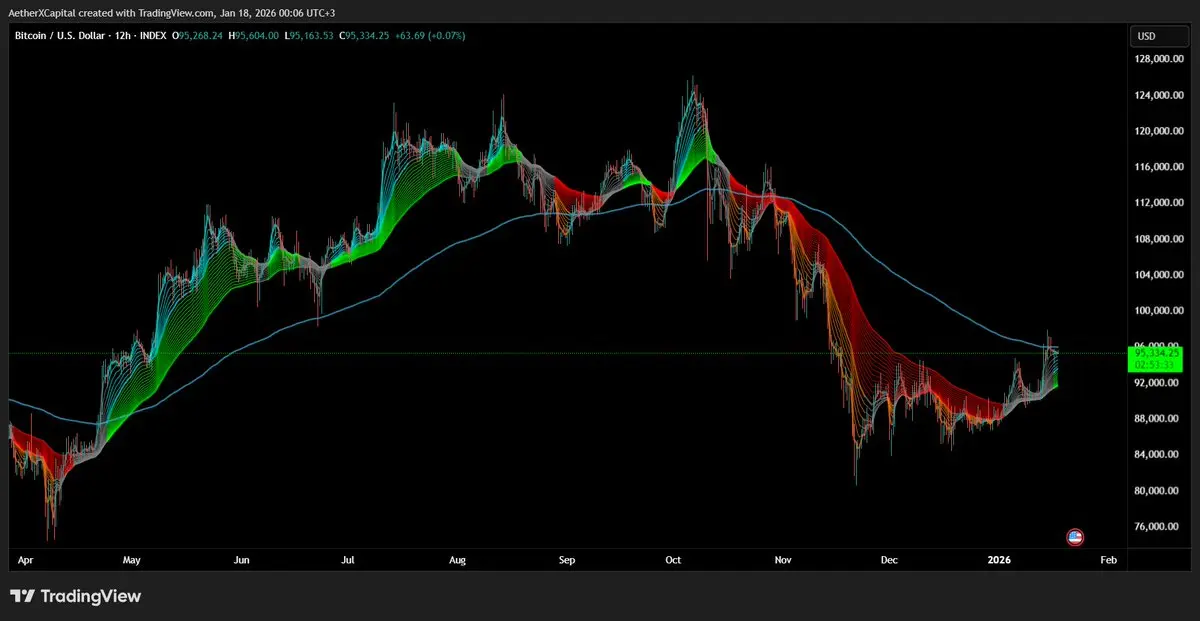Click the Dec label on time axis

[888, 561]
